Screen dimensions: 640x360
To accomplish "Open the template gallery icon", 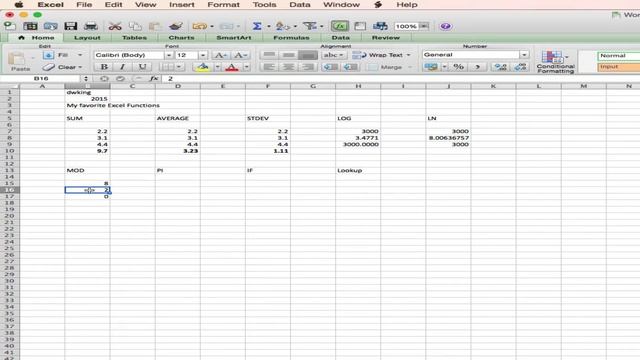I will click(x=30, y=26).
